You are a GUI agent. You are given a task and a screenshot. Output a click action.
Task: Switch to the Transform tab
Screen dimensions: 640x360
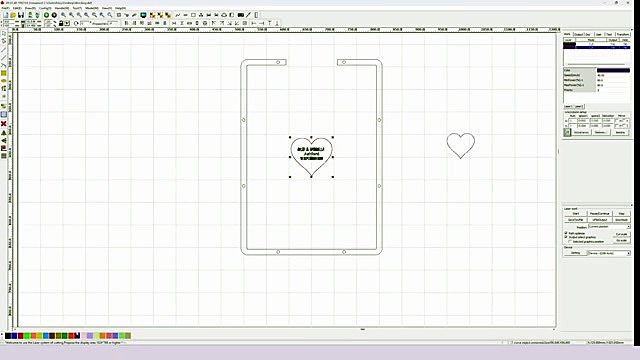click(622, 34)
